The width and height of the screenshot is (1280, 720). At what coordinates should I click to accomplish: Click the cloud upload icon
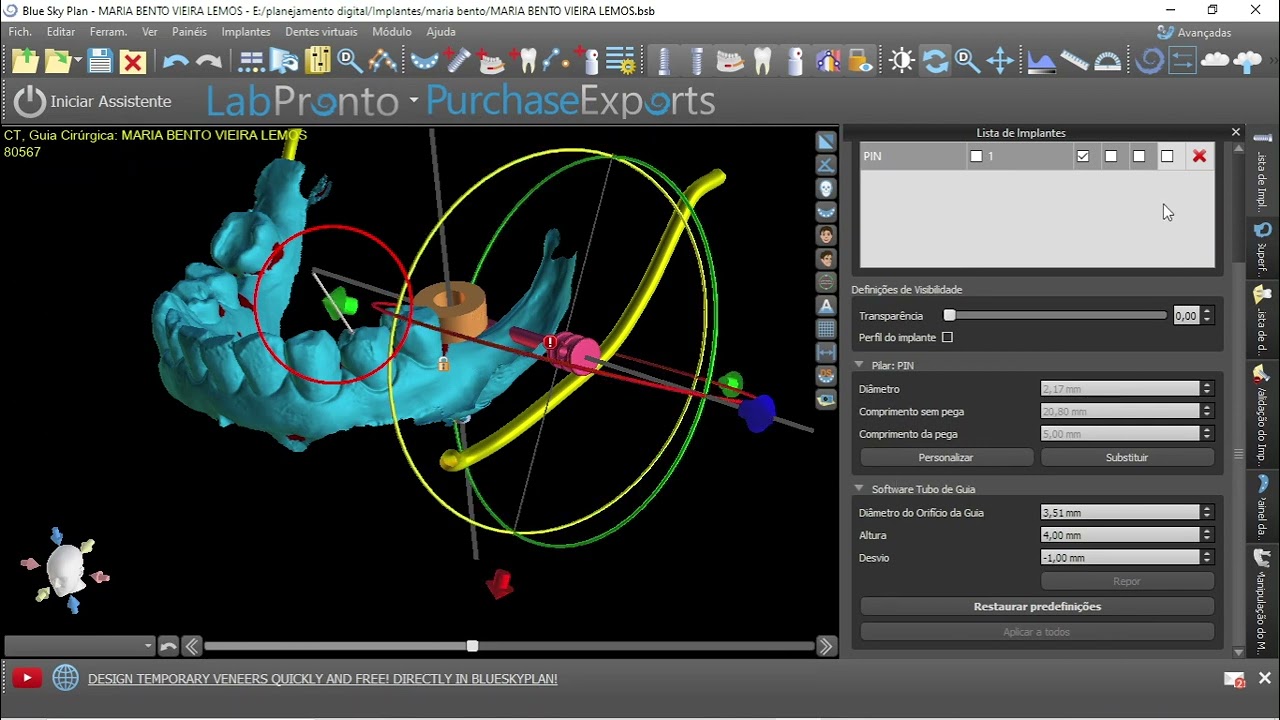tap(1247, 62)
